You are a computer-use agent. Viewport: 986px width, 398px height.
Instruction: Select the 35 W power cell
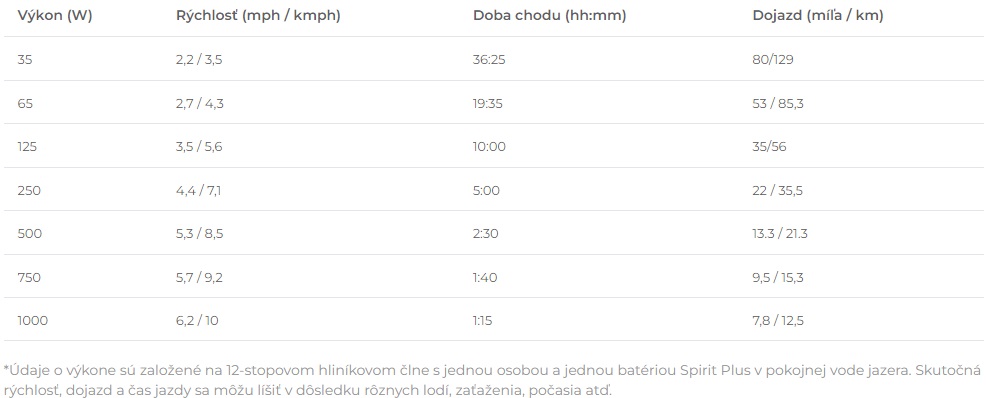[25, 60]
